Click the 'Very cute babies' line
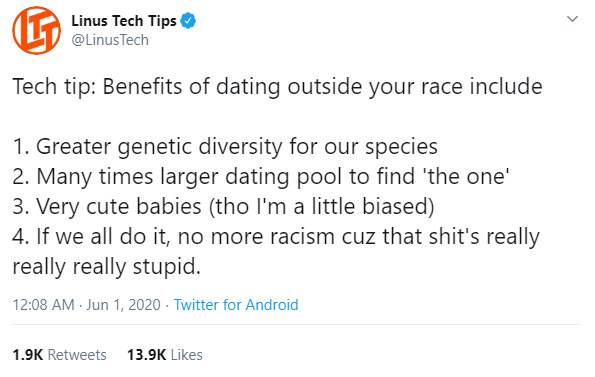 tap(223, 207)
